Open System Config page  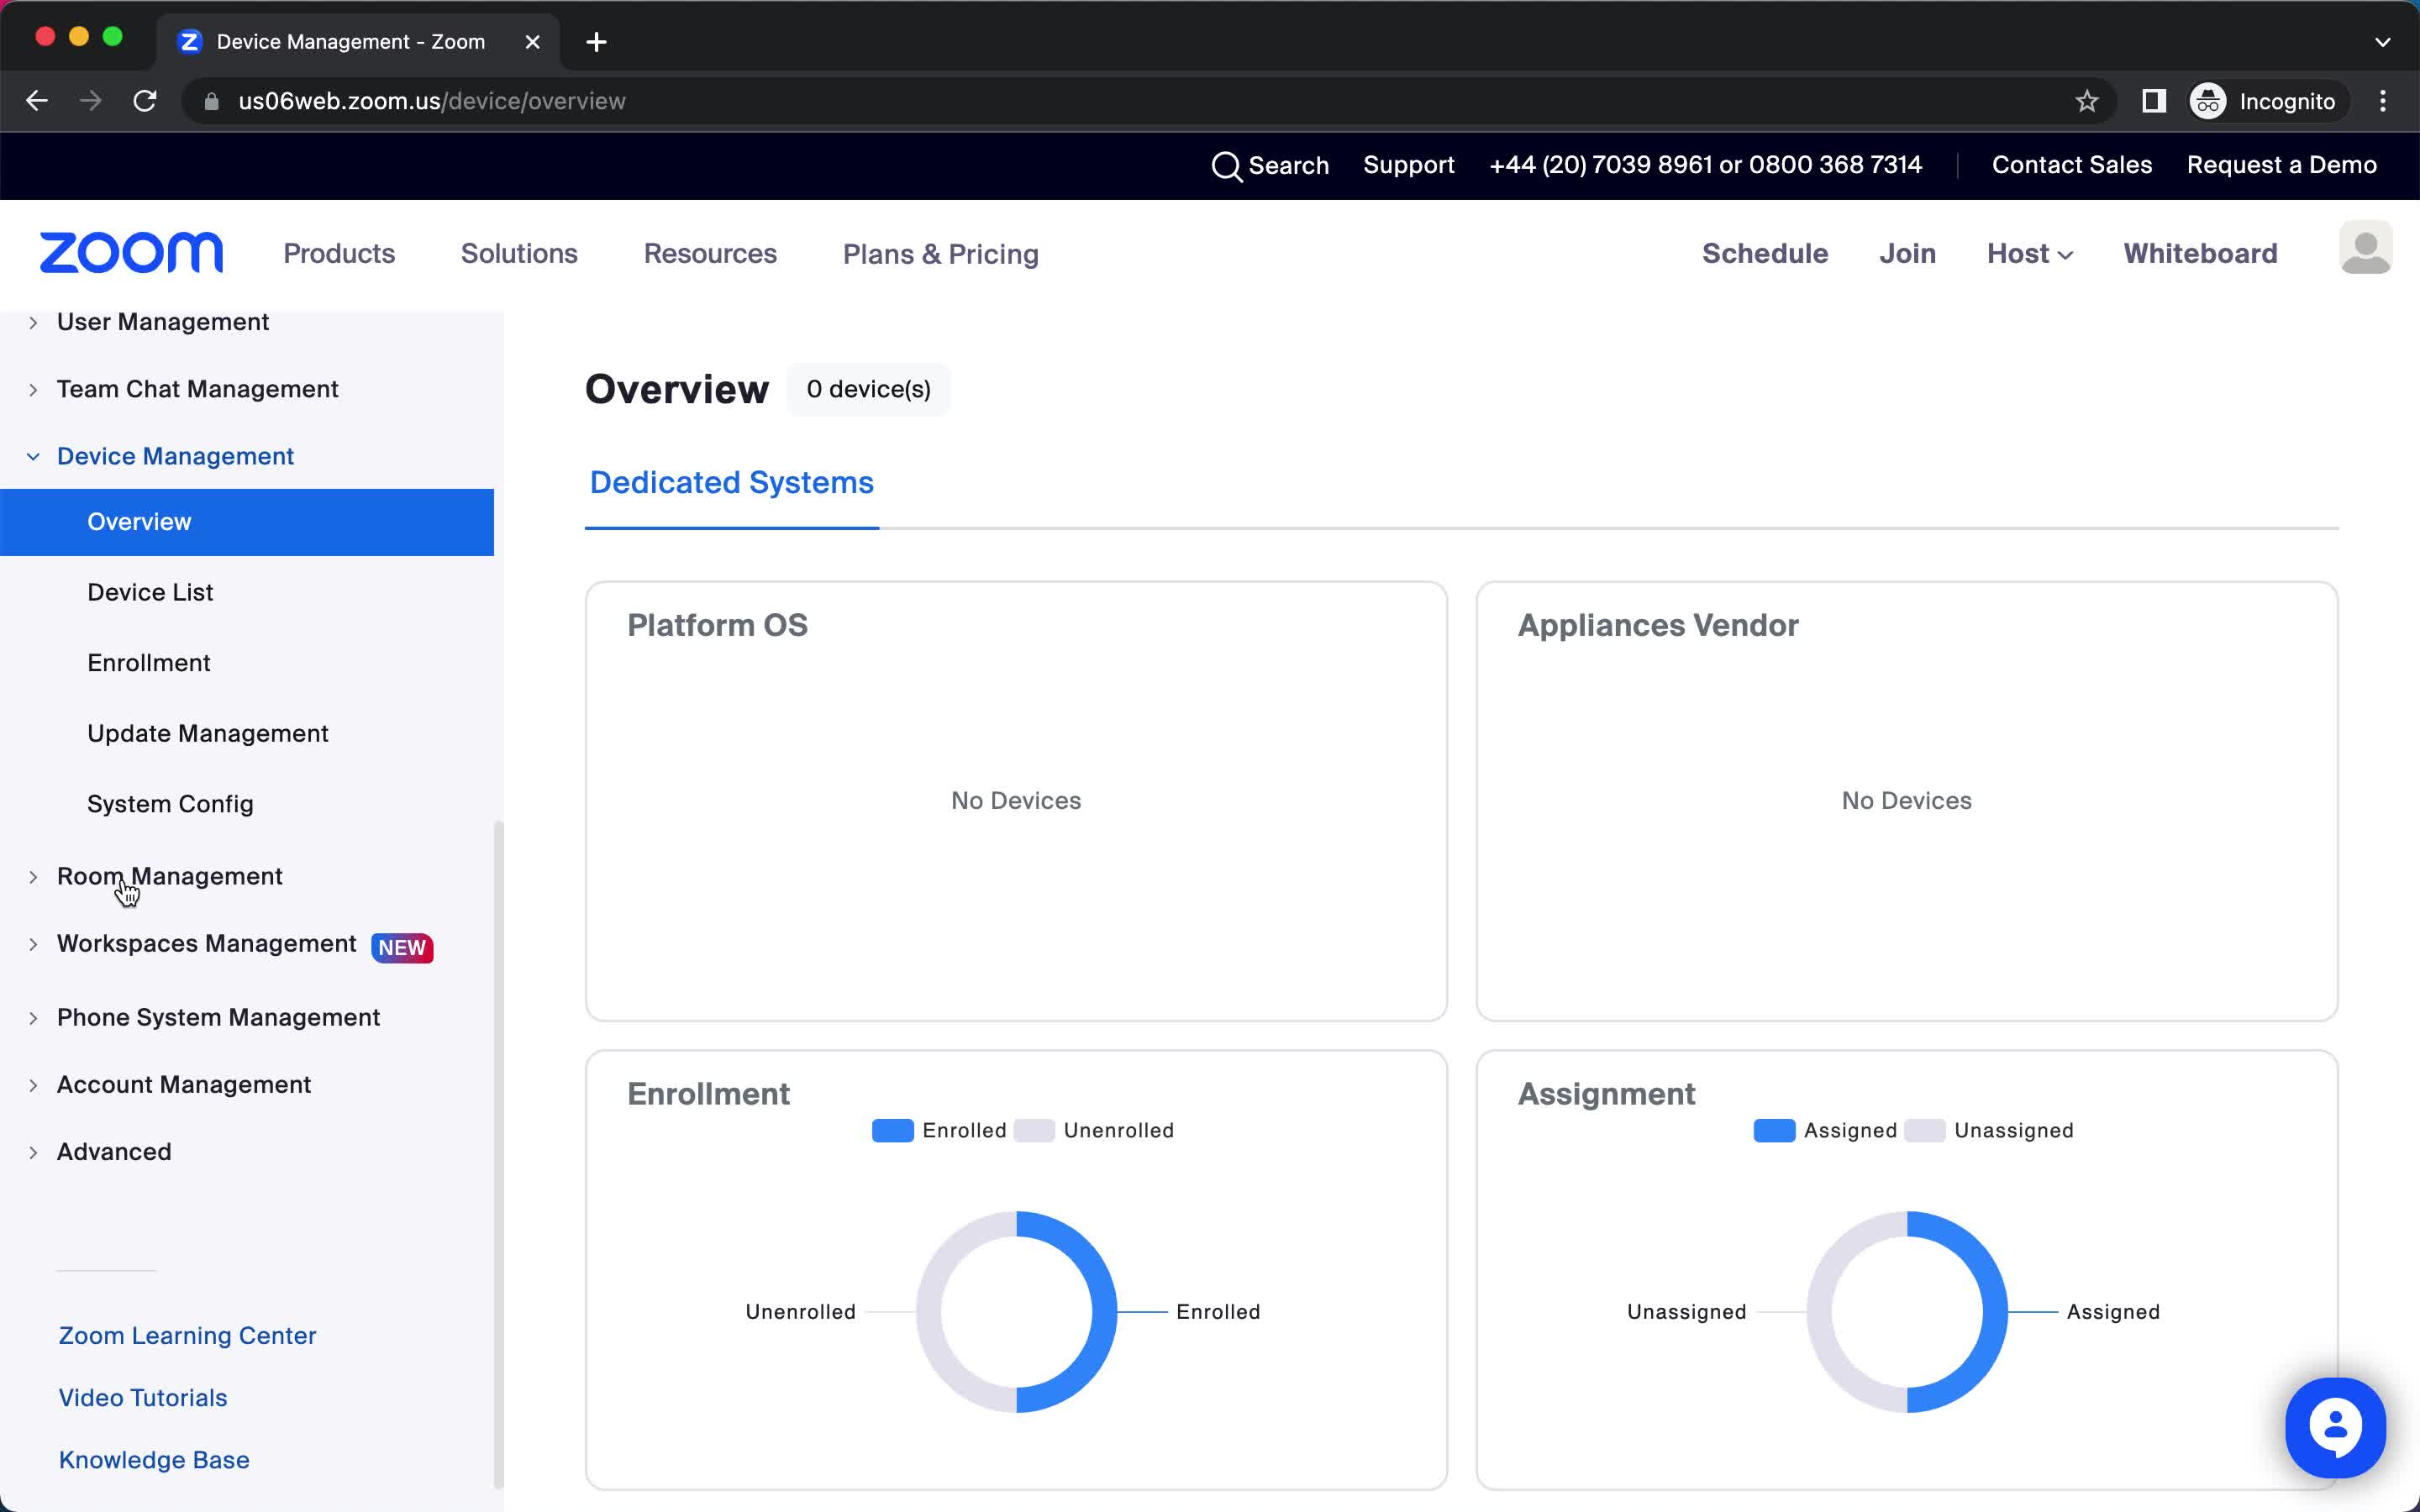pyautogui.click(x=170, y=804)
